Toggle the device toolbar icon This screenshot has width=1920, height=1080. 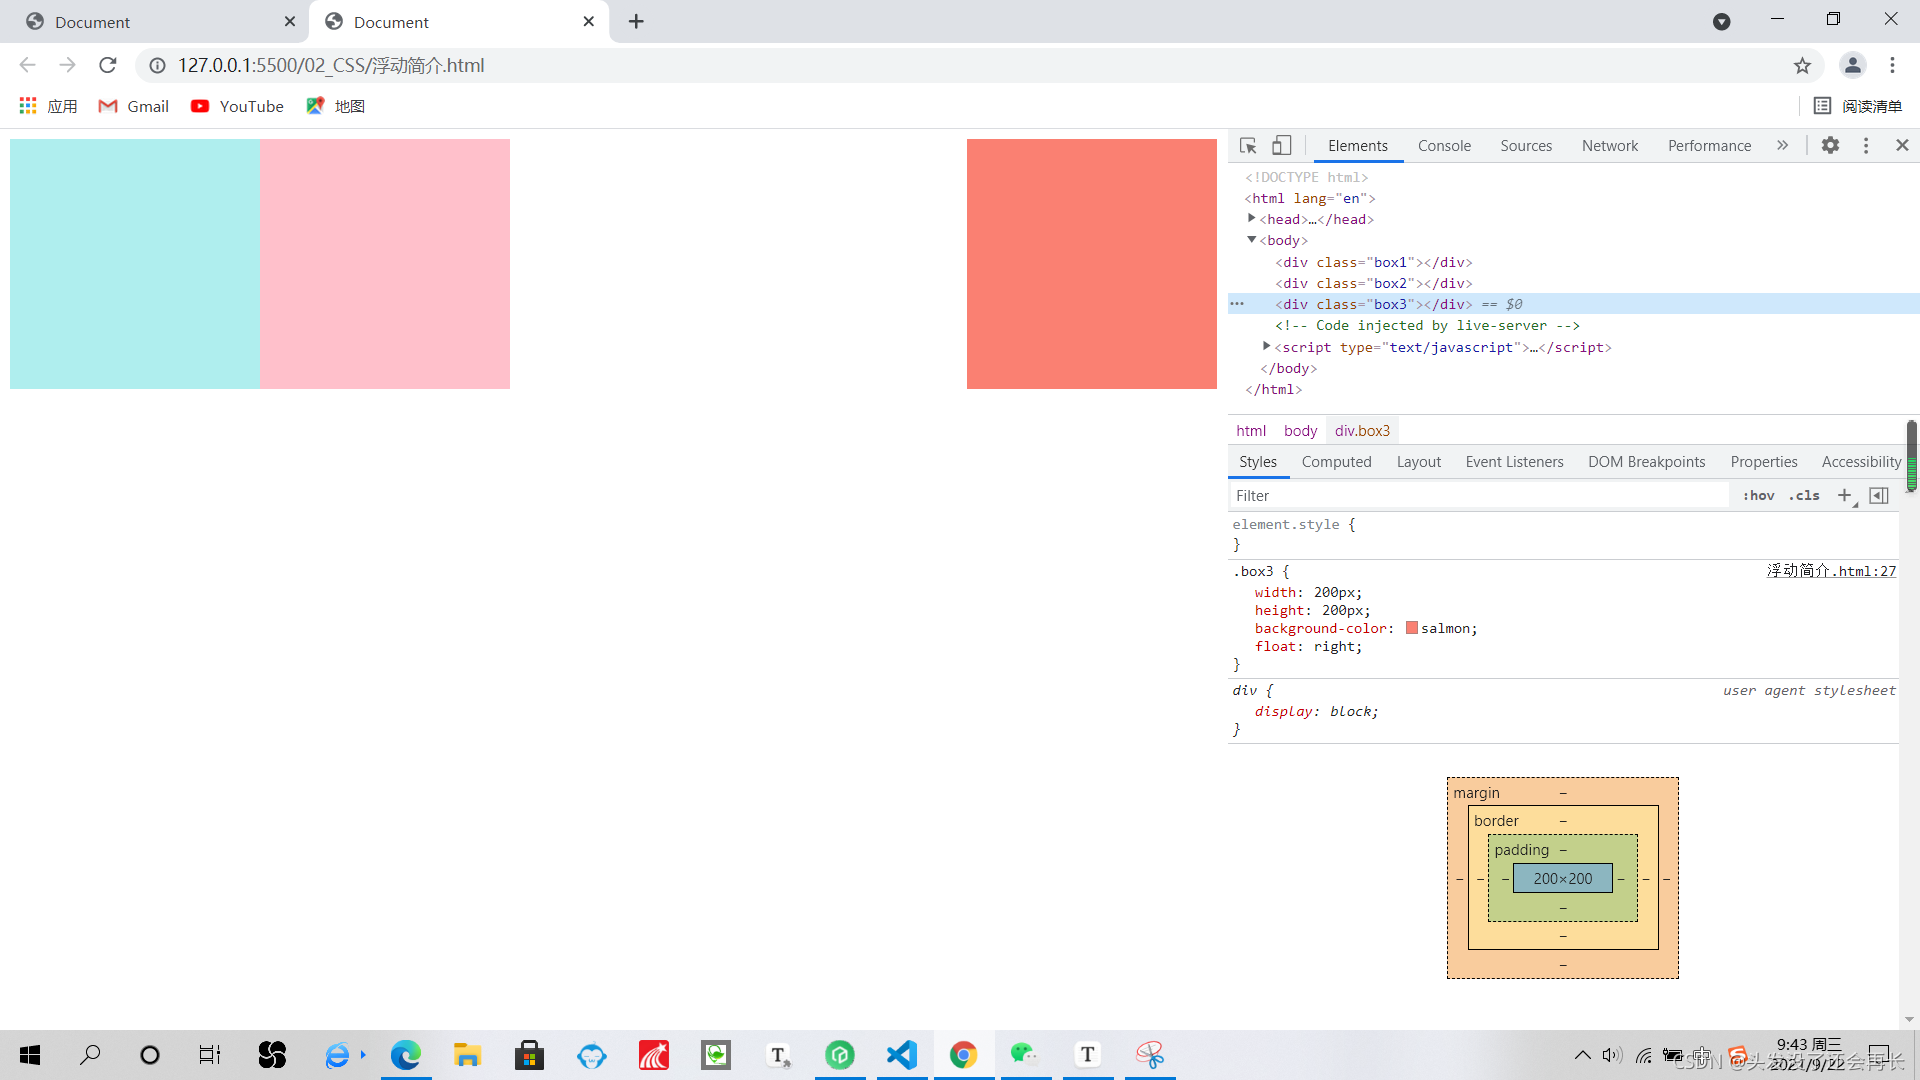(x=1282, y=146)
